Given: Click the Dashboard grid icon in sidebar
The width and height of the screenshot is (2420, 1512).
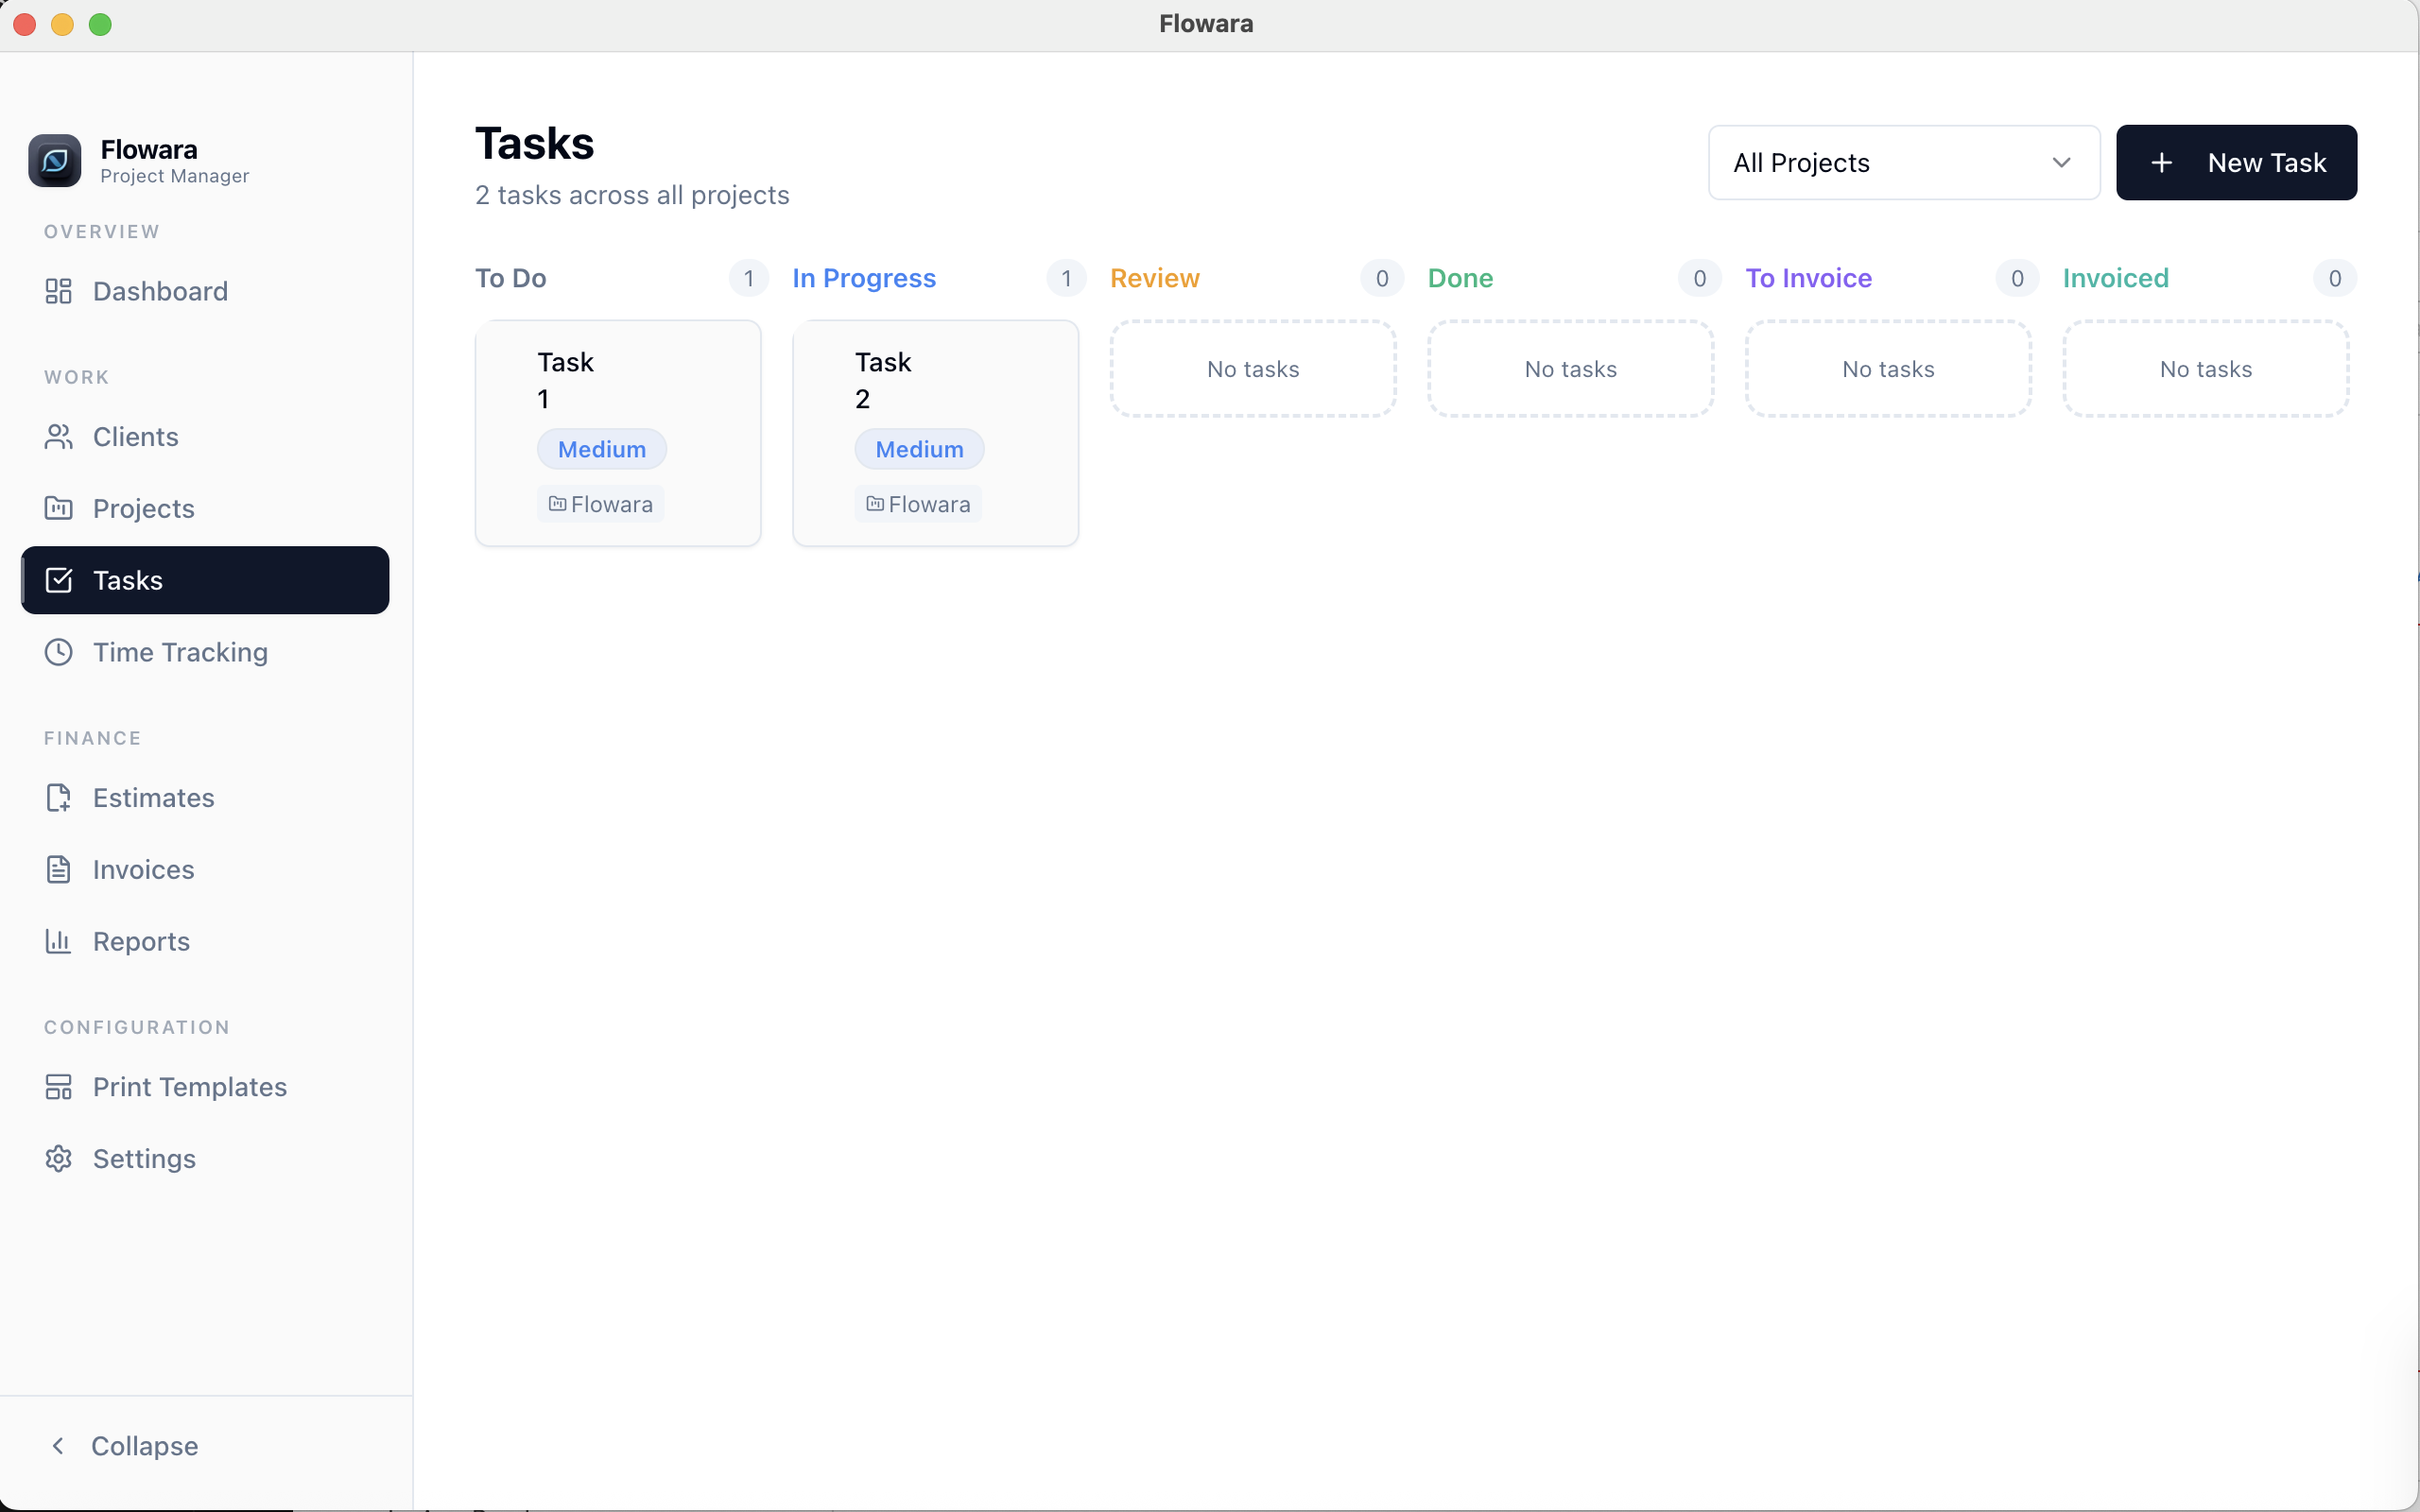Looking at the screenshot, I should (x=57, y=291).
